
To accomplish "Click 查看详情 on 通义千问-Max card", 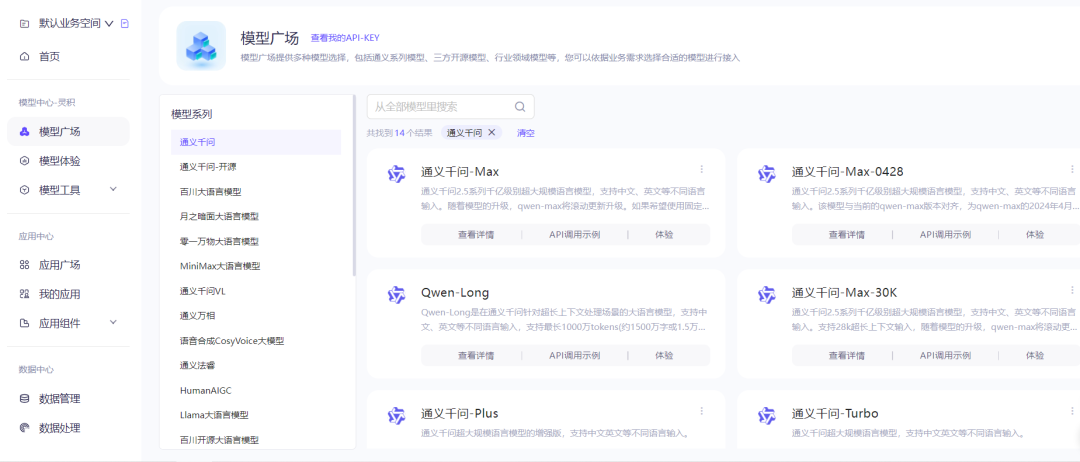I will coord(476,235).
